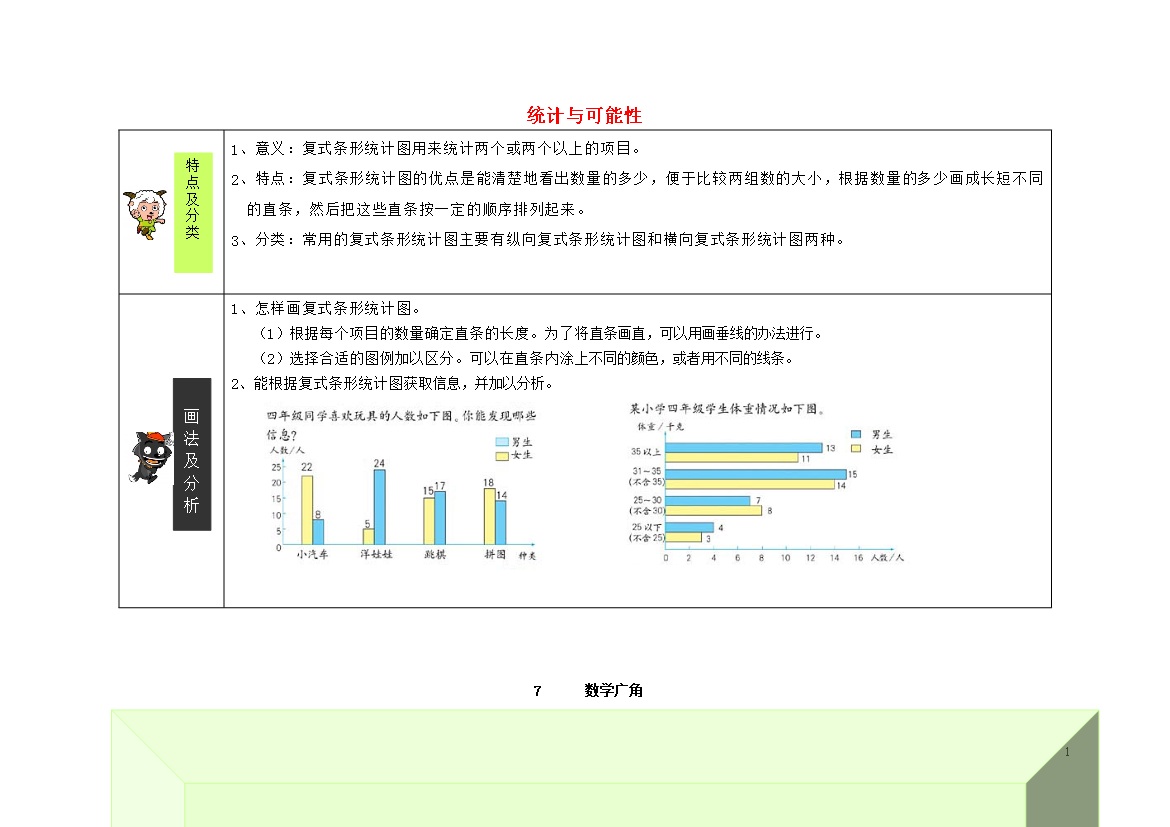
Task: Click the line starting "3、分类：常用的复式条形统计图"
Action: pyautogui.click(x=537, y=240)
